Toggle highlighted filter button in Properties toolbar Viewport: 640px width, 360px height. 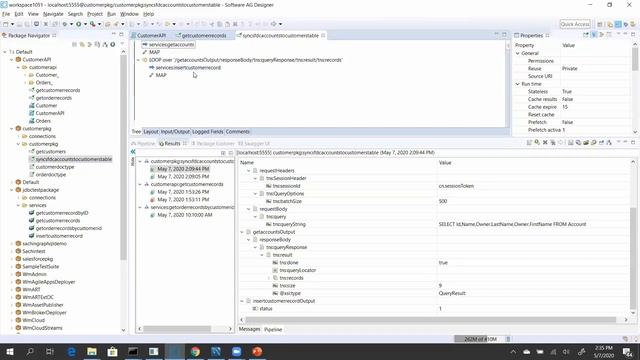[x=594, y=35]
